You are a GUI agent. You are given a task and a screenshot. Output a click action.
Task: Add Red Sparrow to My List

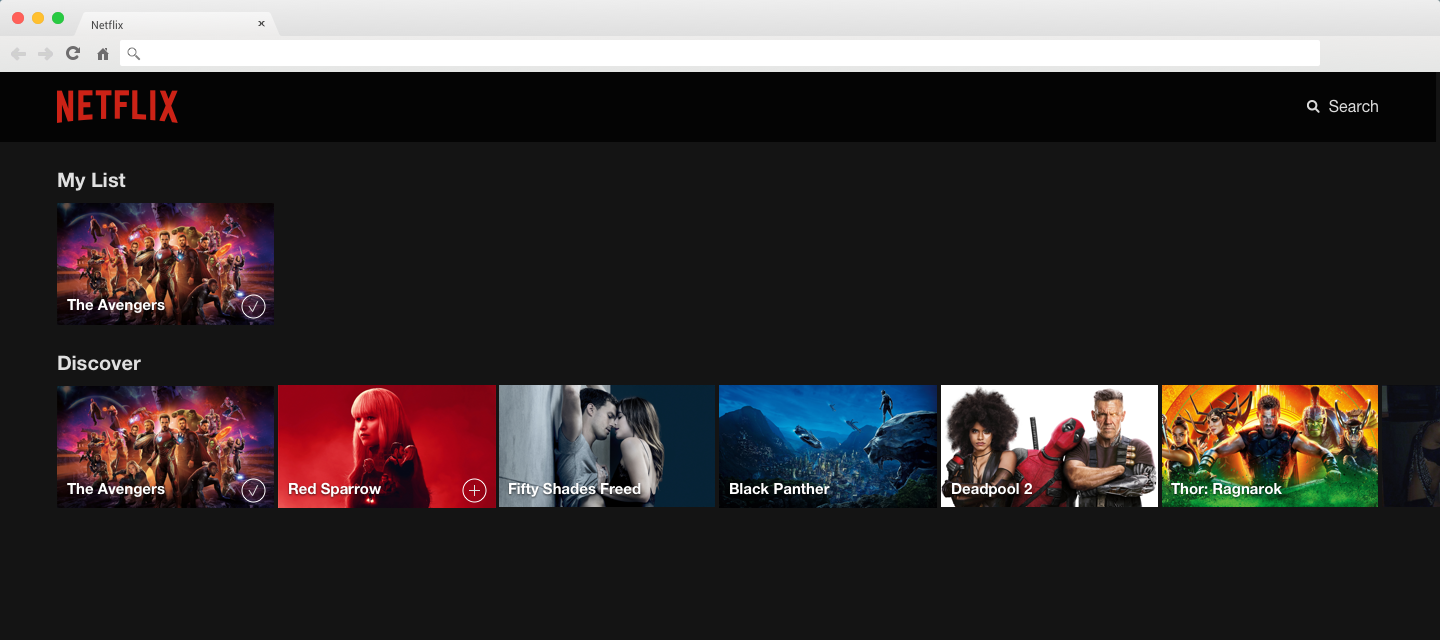point(474,490)
